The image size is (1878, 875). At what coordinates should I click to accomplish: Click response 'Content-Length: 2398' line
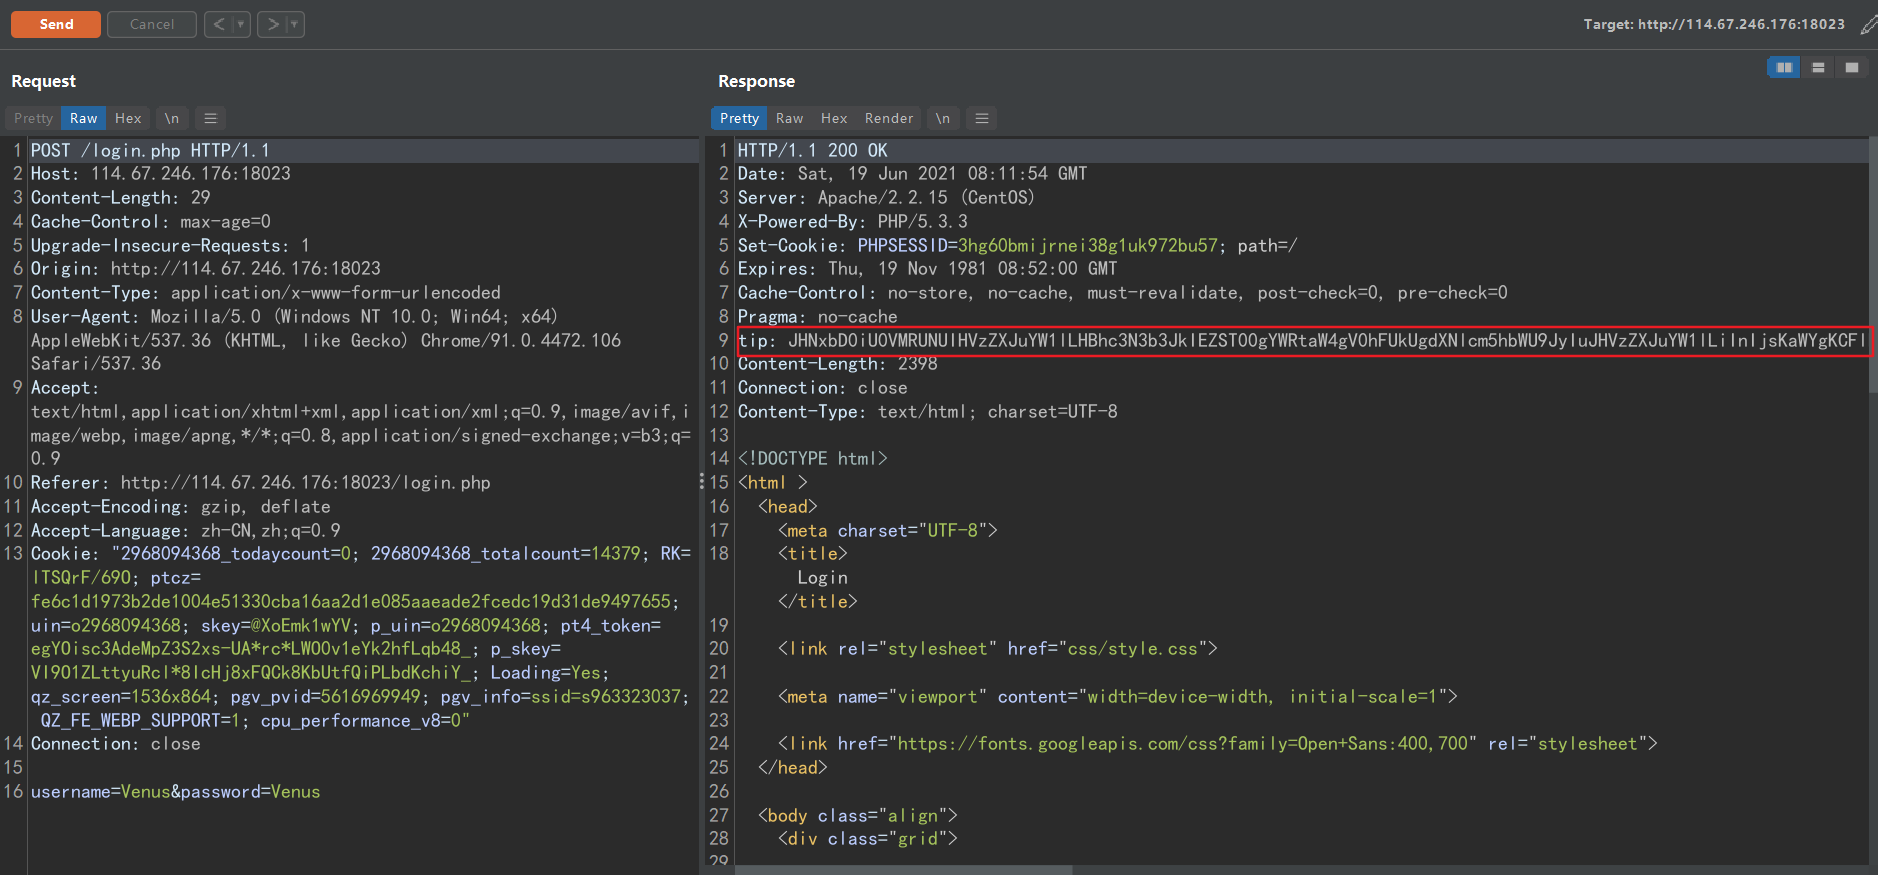pyautogui.click(x=837, y=364)
